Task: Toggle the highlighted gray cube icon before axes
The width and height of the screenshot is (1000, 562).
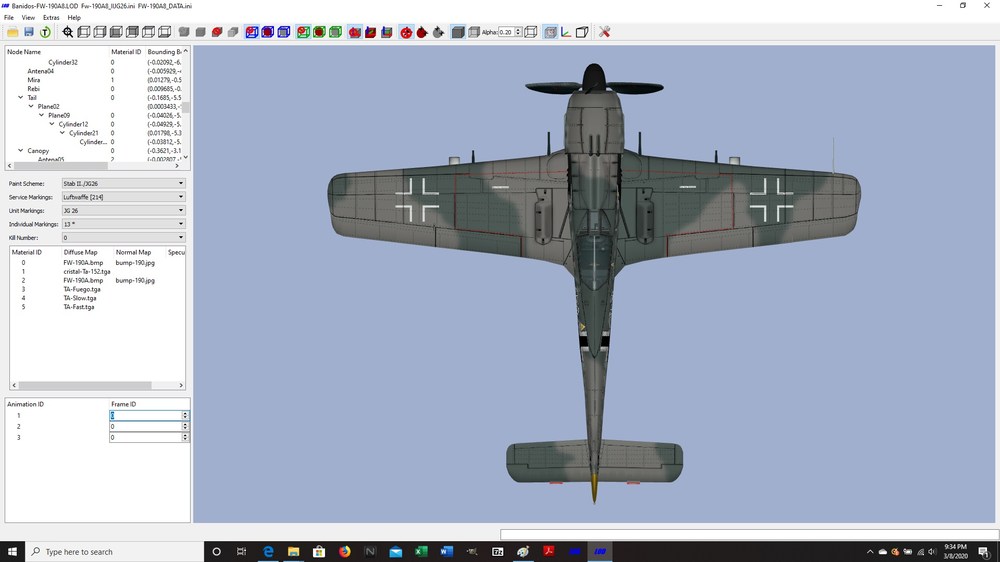Action: click(x=550, y=32)
